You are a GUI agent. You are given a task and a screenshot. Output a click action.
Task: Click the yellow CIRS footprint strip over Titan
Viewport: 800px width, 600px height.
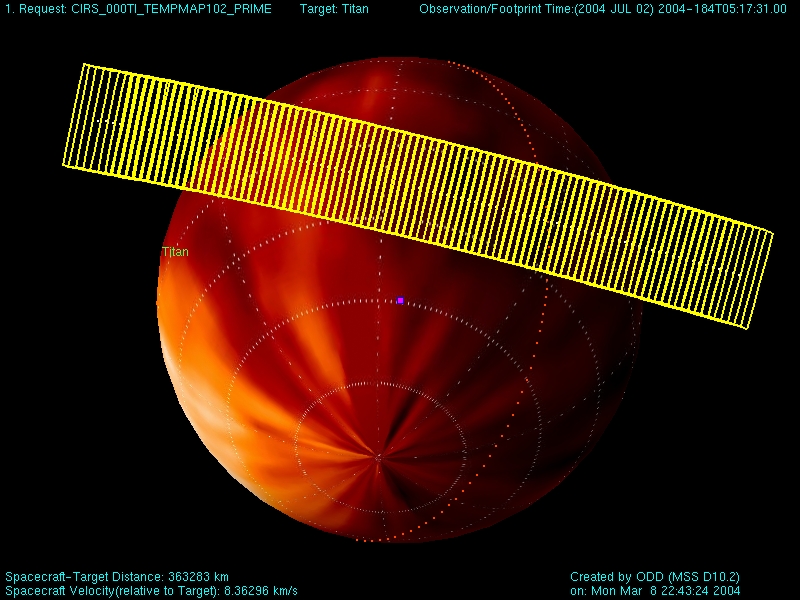click(x=417, y=196)
